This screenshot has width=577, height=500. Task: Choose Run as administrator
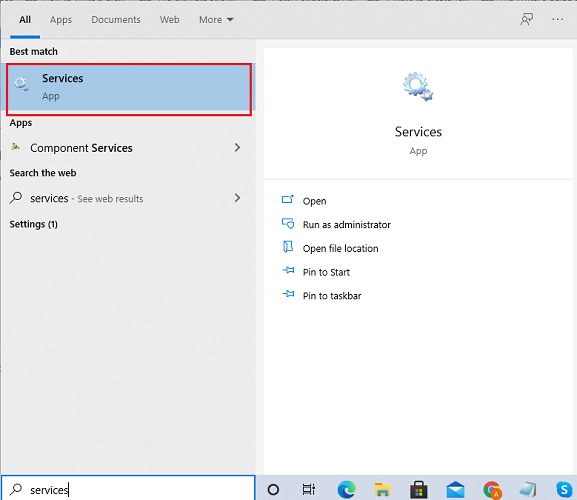coord(347,224)
